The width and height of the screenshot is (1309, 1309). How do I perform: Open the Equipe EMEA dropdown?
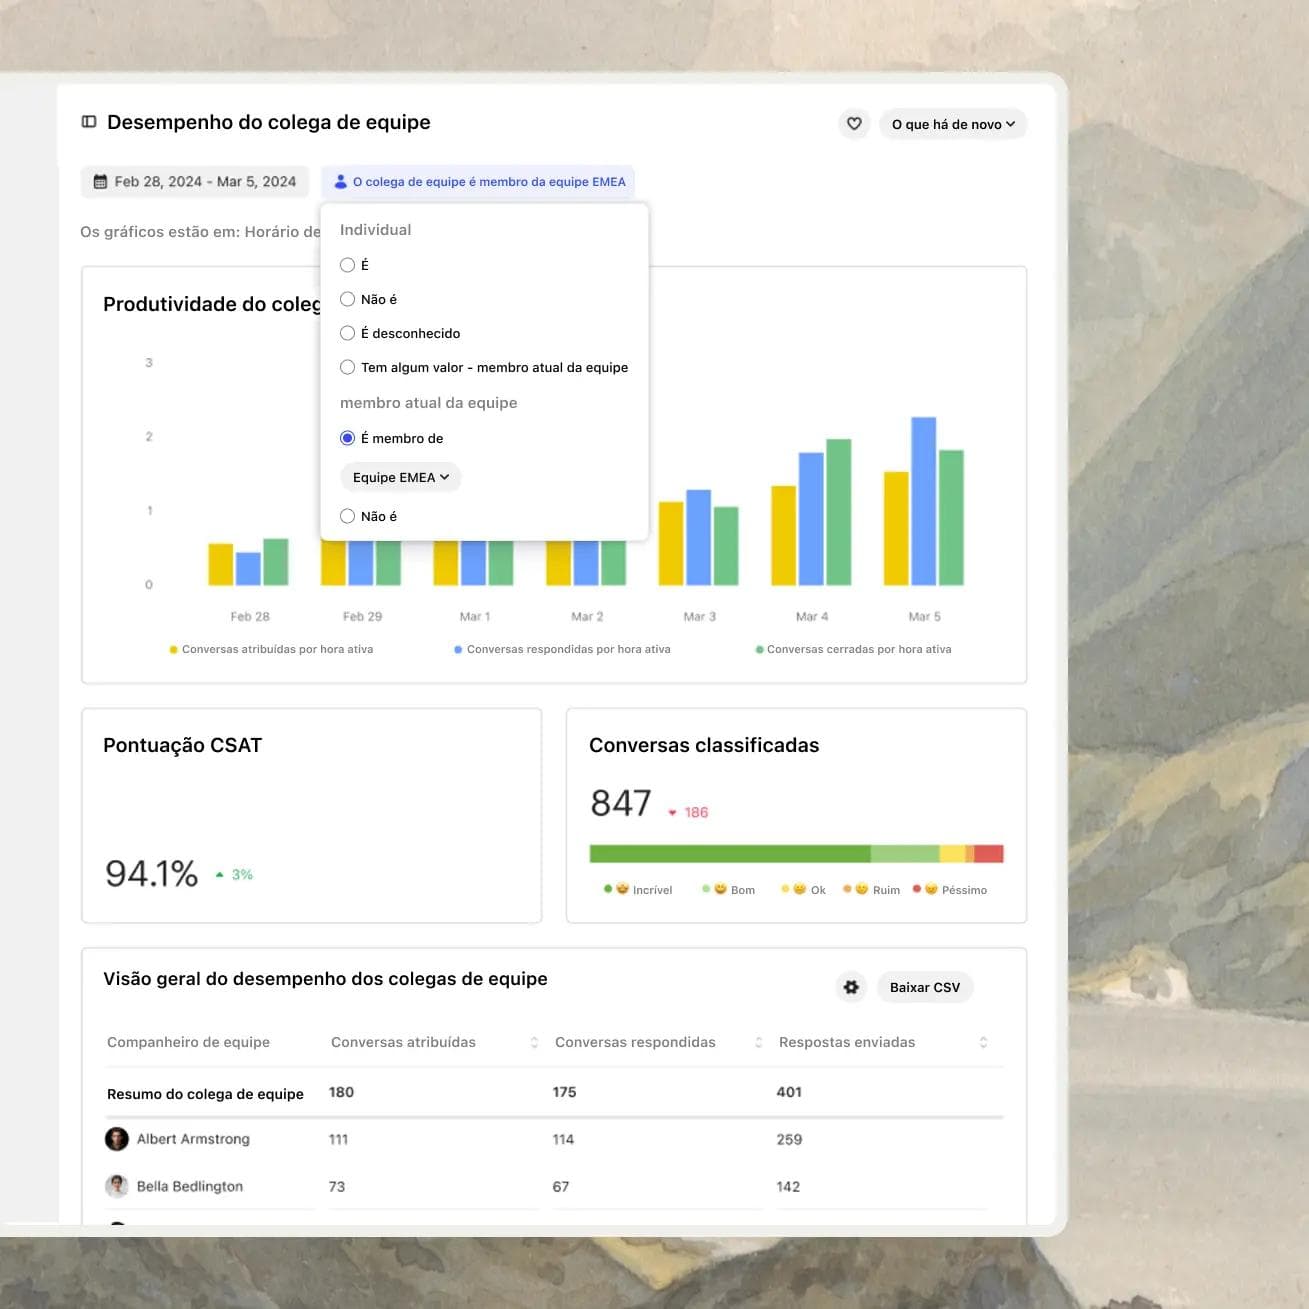(401, 477)
